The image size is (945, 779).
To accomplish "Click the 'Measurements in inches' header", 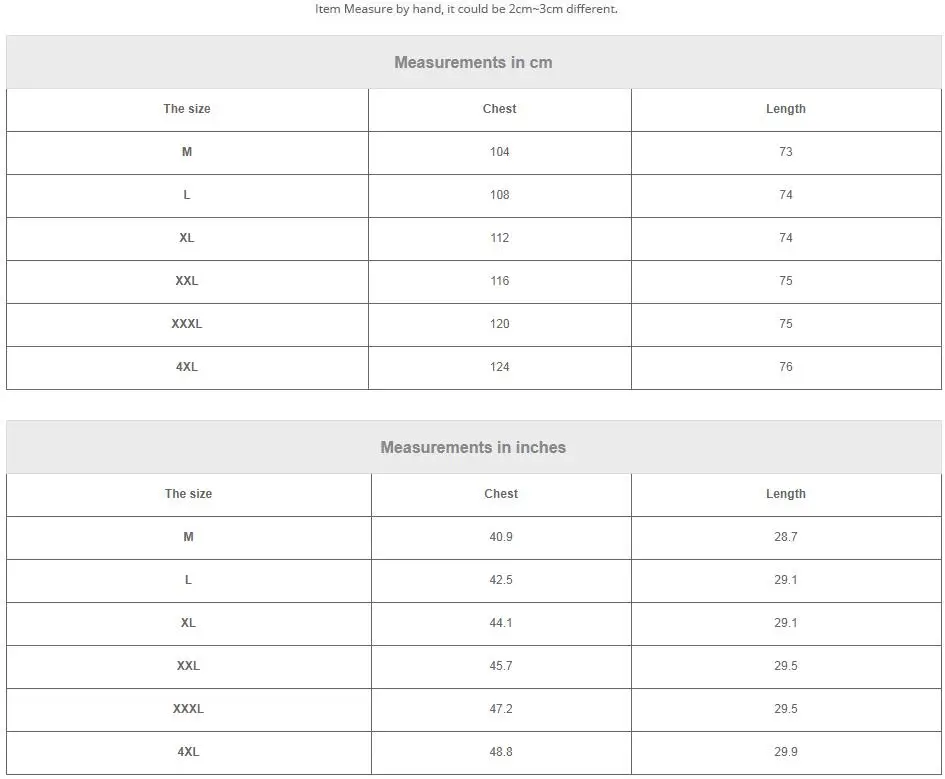I will click(473, 448).
